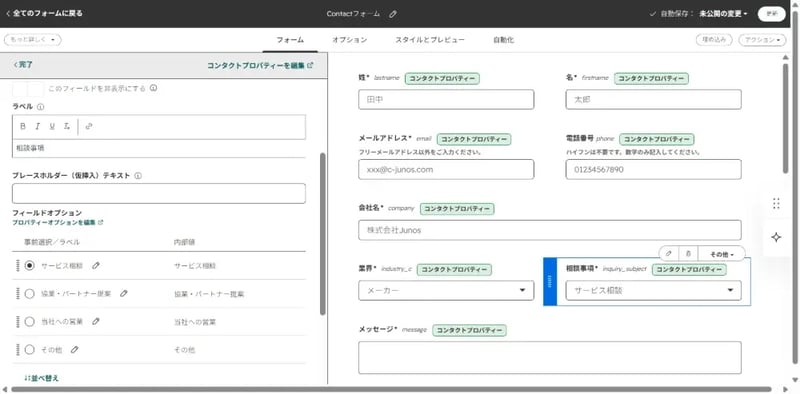Select サービス相談 radio button
800x394 pixels.
pyautogui.click(x=30, y=265)
